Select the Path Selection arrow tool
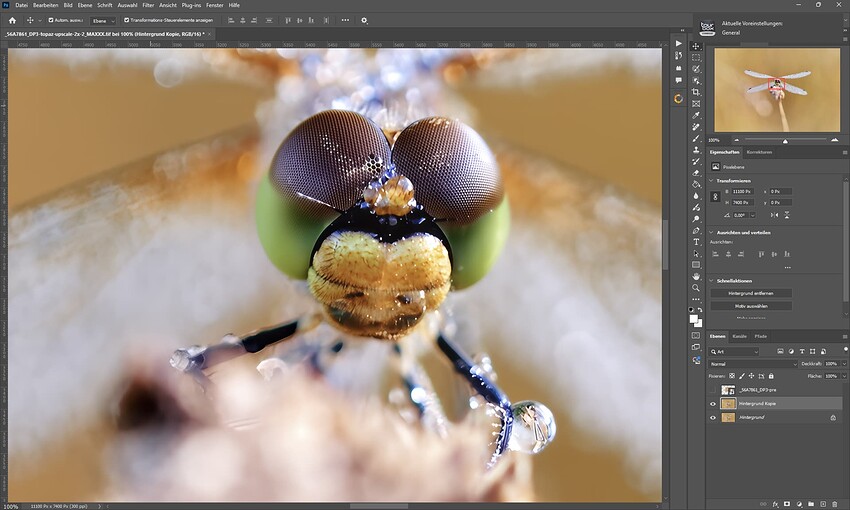The width and height of the screenshot is (850, 510). click(696, 254)
